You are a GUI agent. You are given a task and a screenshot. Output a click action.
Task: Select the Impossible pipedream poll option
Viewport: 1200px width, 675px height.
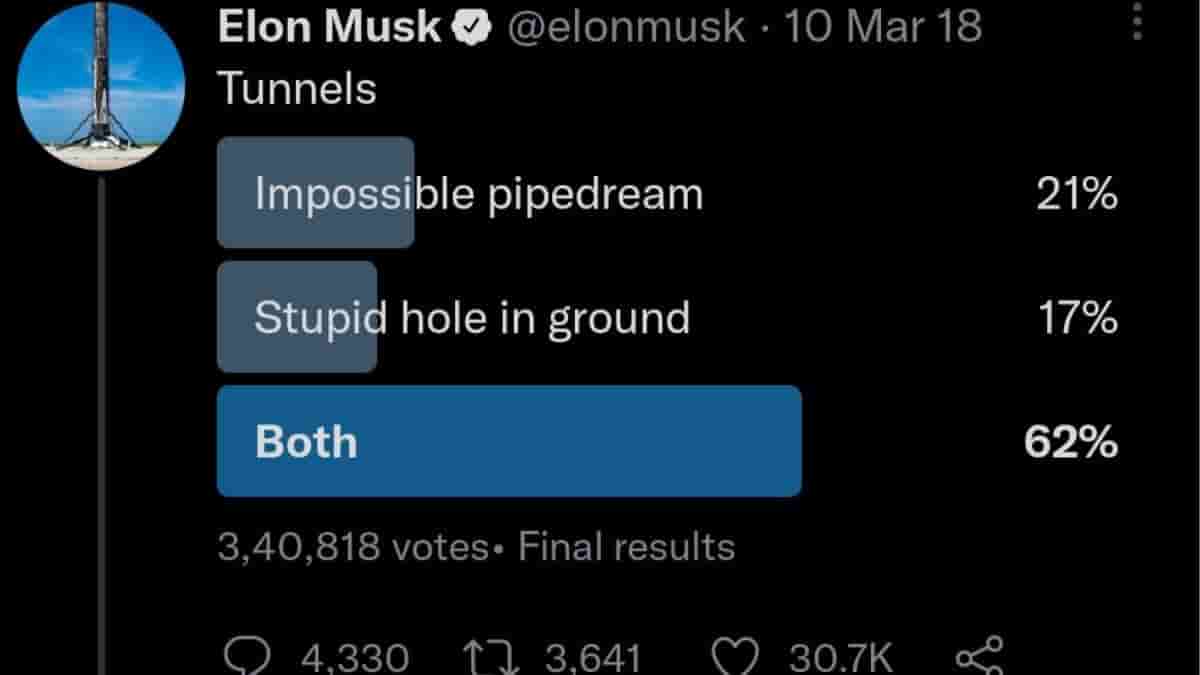point(478,193)
